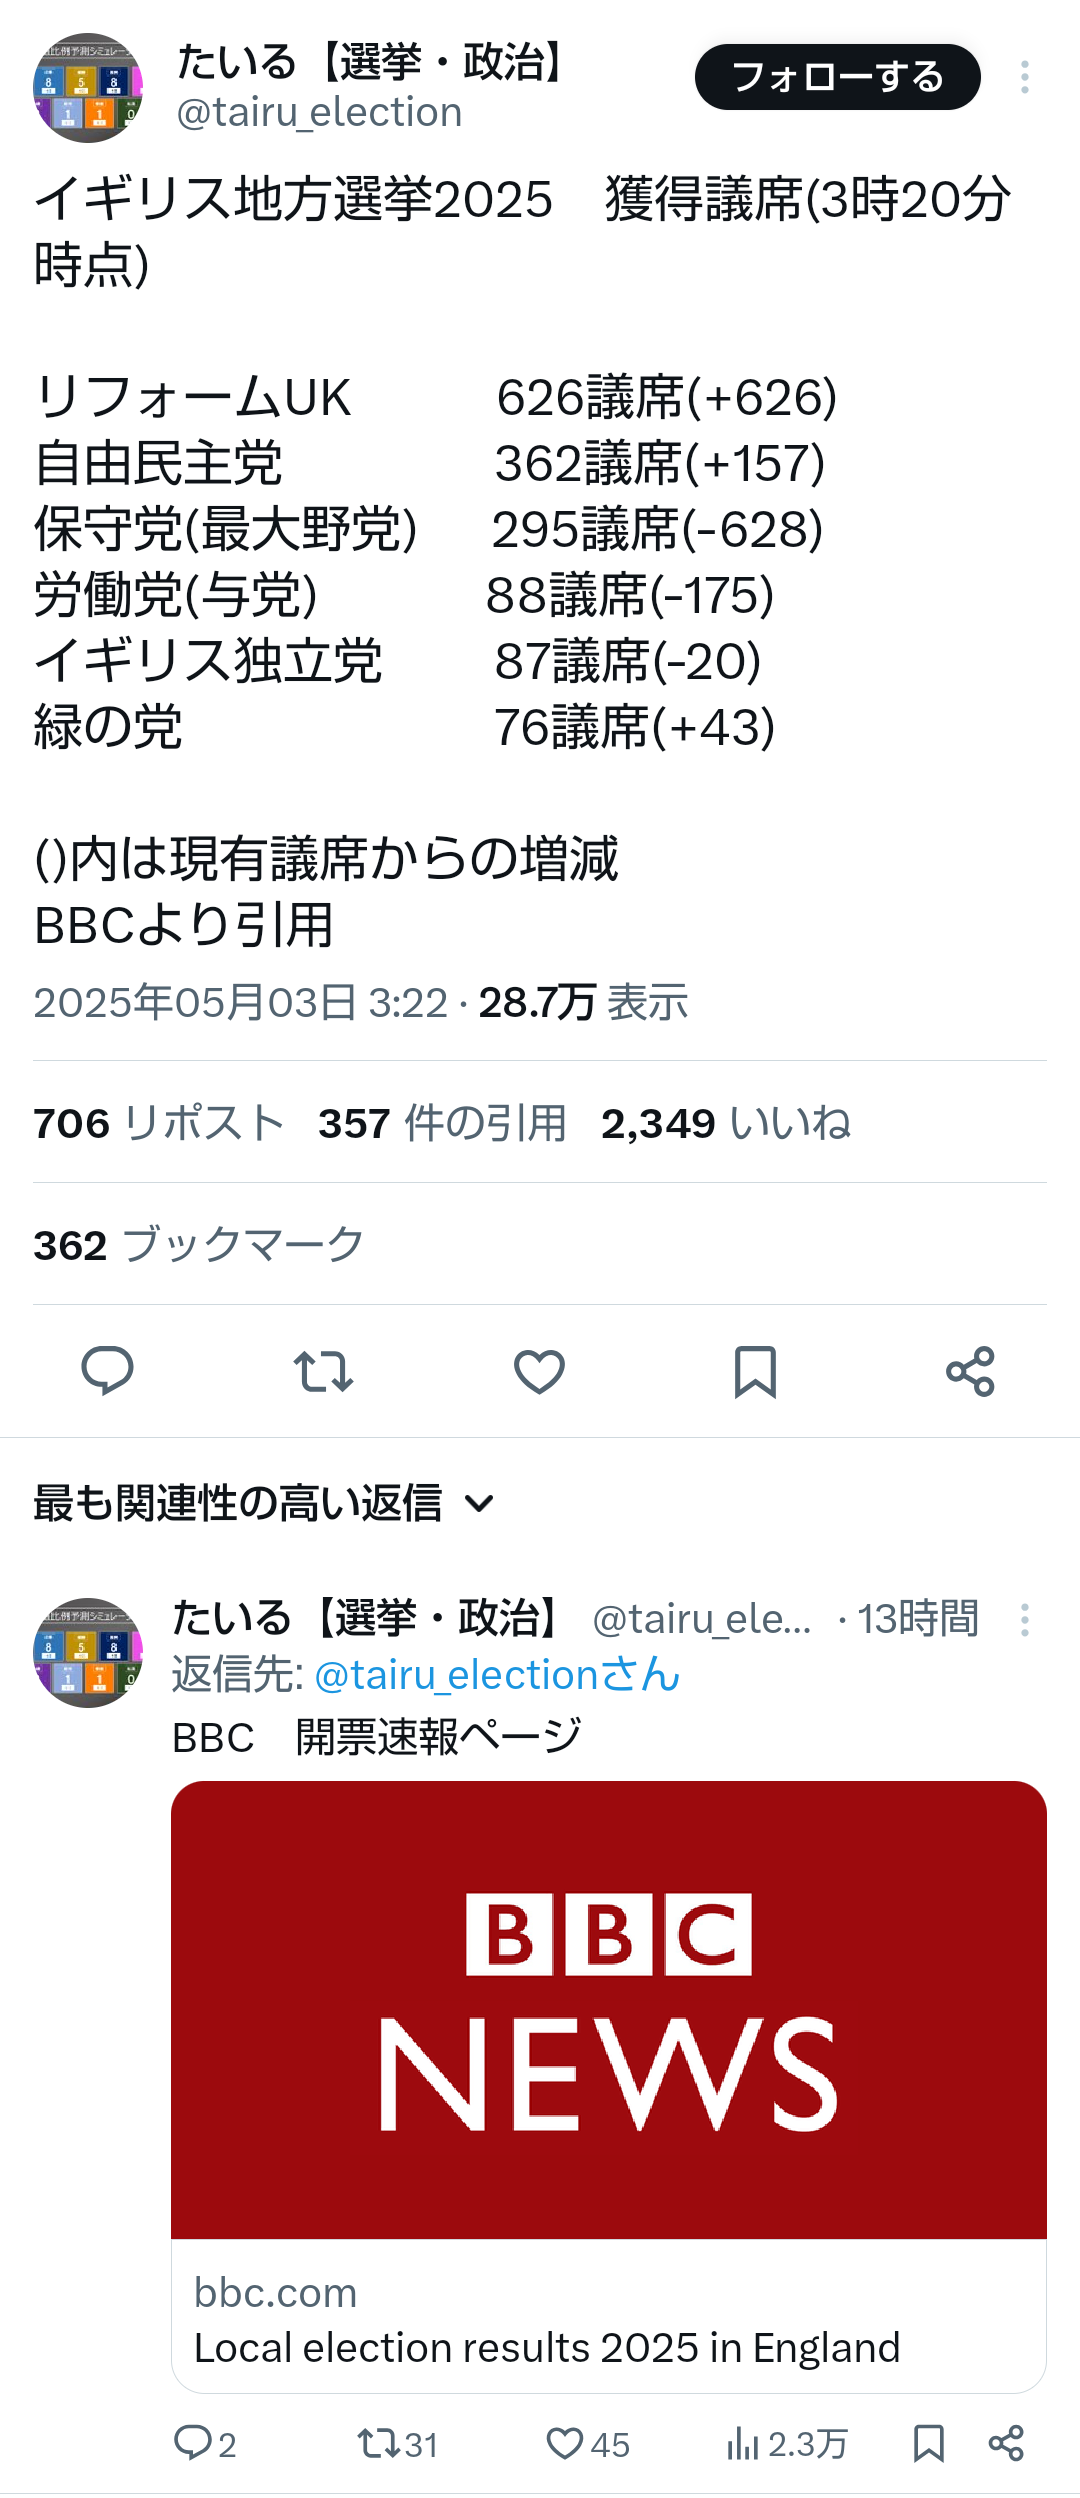1080x2498 pixels.
Task: Tap the reply icon with count 2
Action: 205,2443
